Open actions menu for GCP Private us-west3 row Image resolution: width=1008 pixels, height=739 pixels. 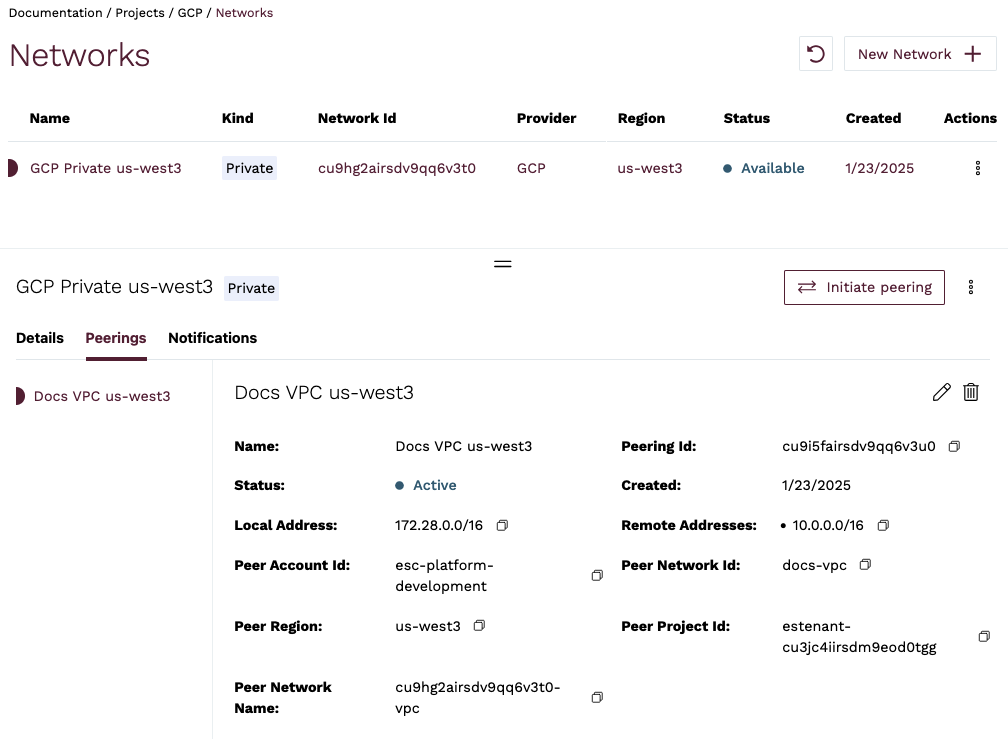977,168
